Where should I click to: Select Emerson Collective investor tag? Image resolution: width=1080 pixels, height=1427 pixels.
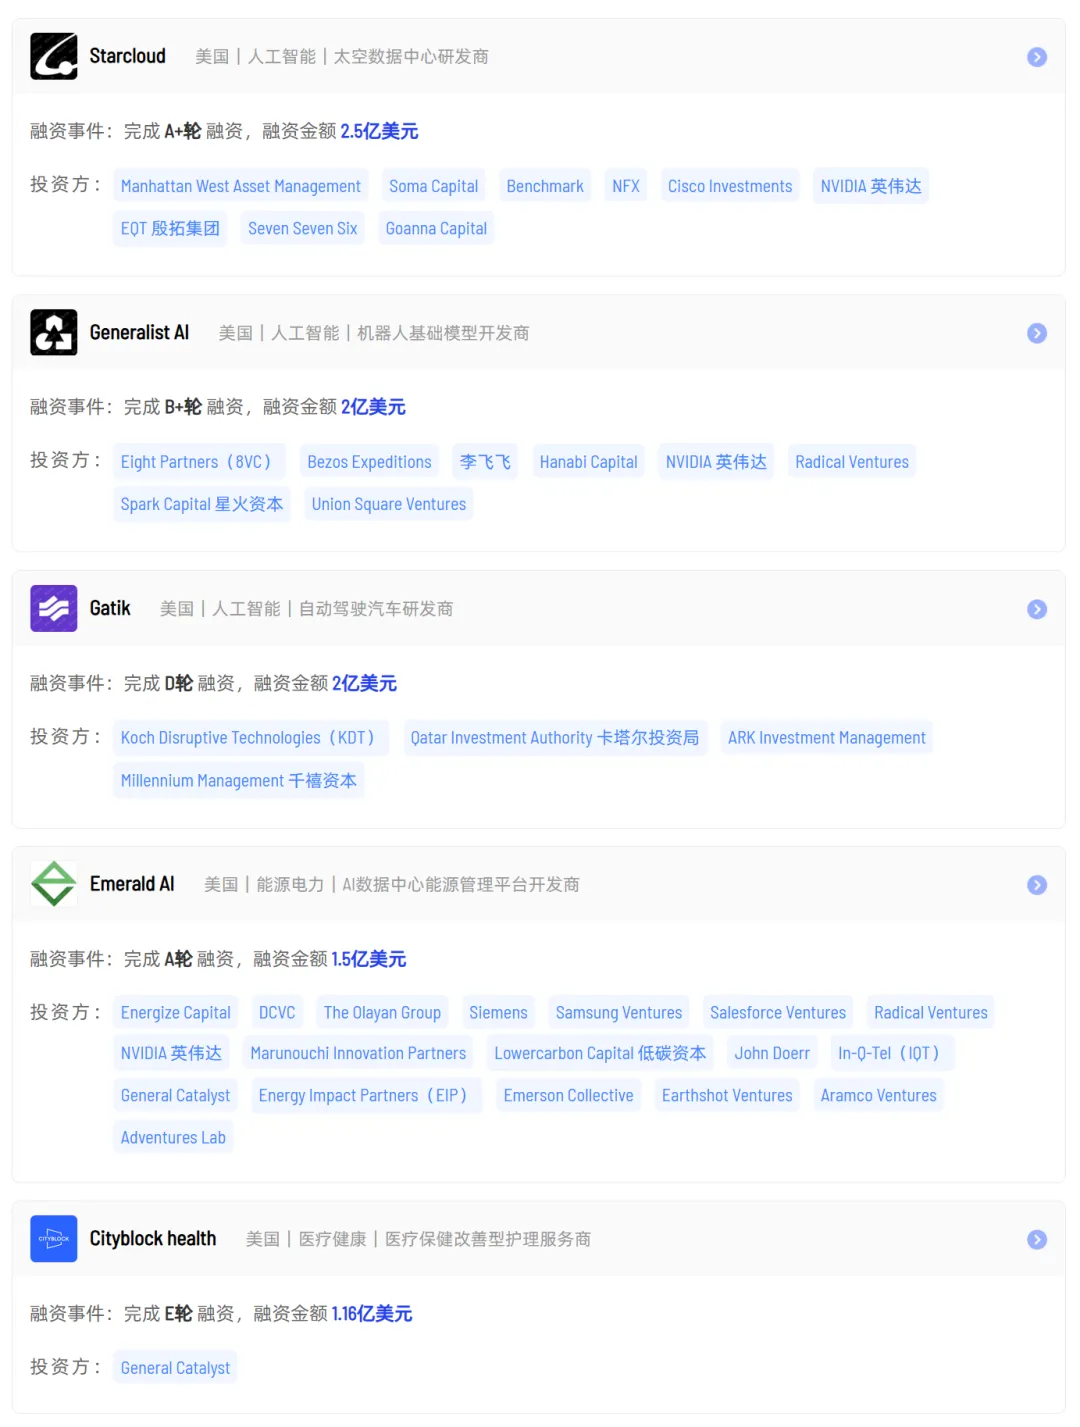569,1095
